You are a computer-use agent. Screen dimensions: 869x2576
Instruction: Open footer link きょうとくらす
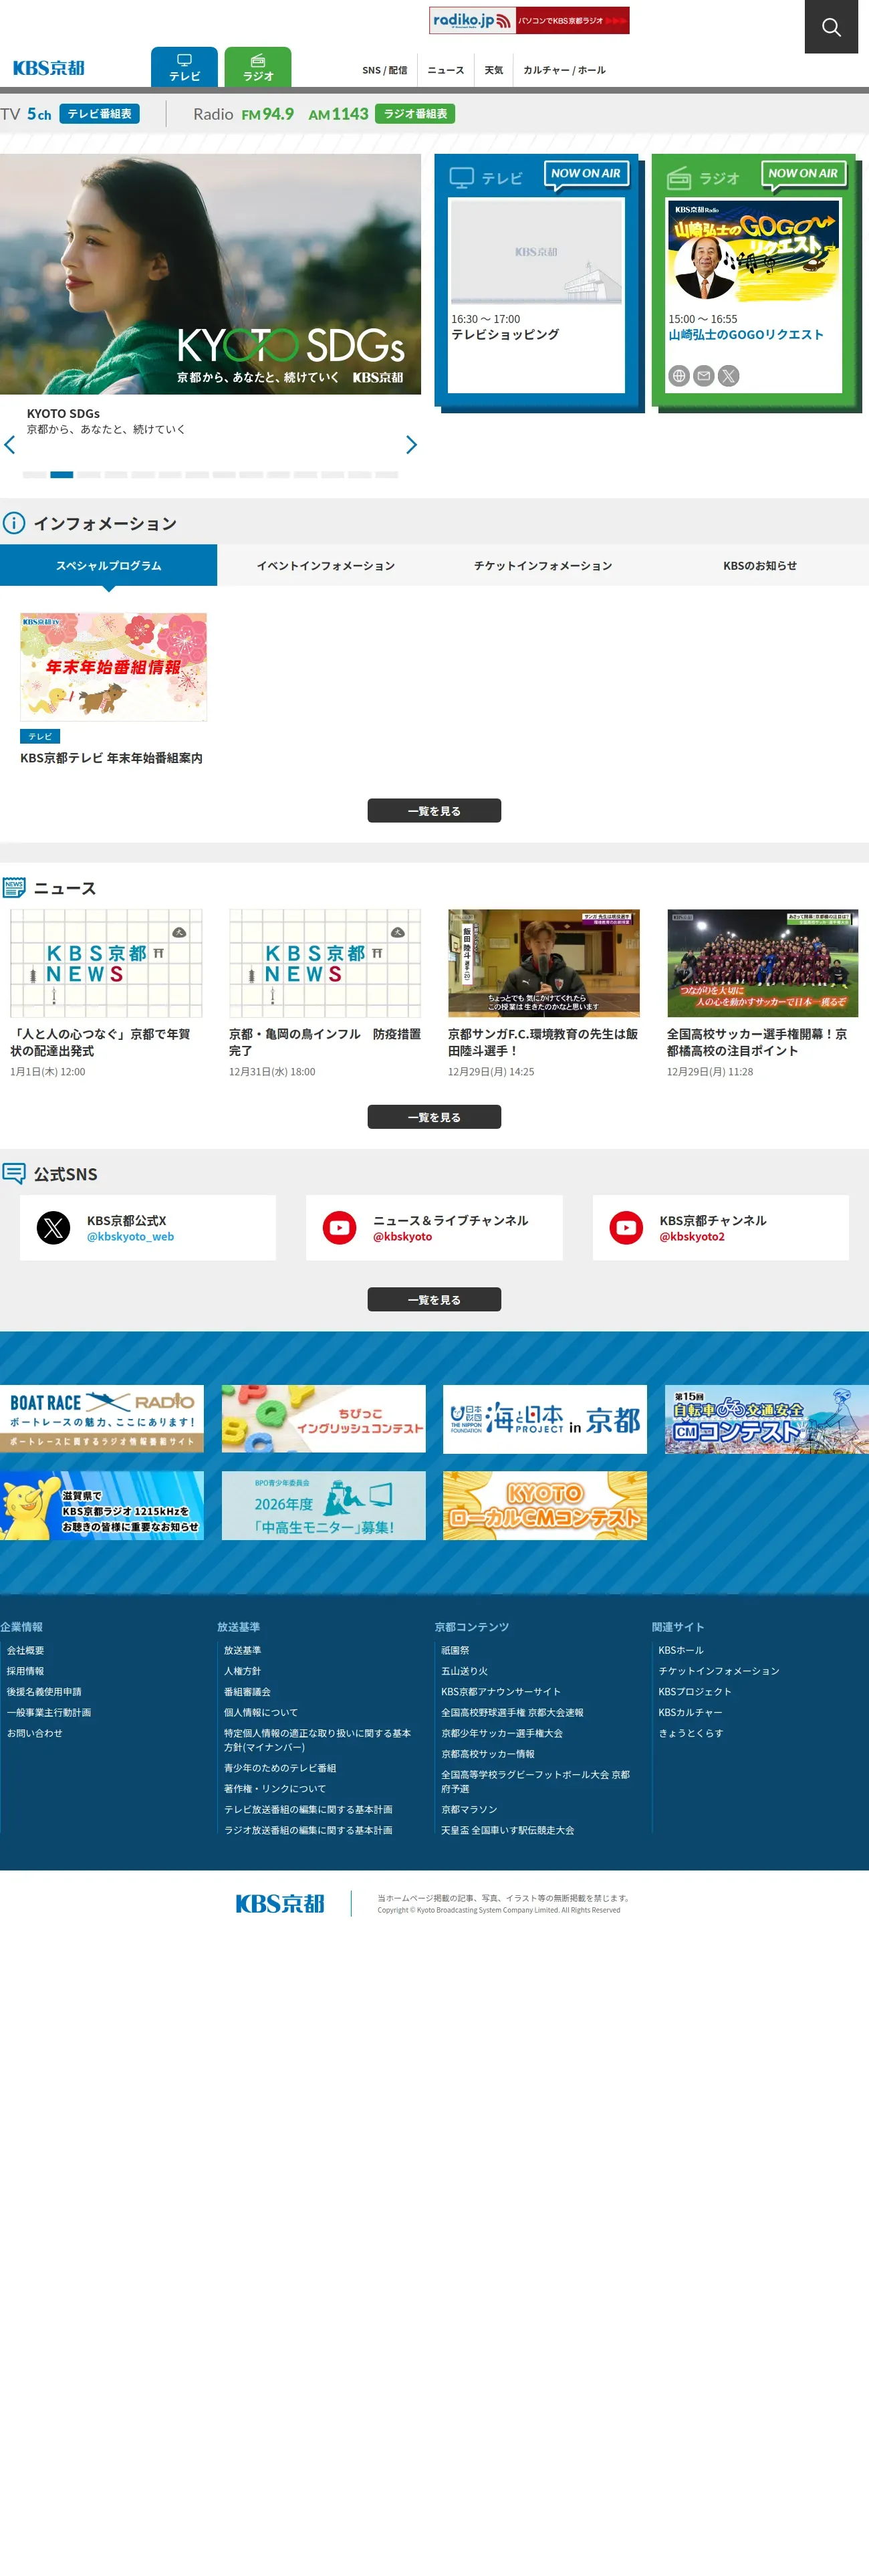691,1733
